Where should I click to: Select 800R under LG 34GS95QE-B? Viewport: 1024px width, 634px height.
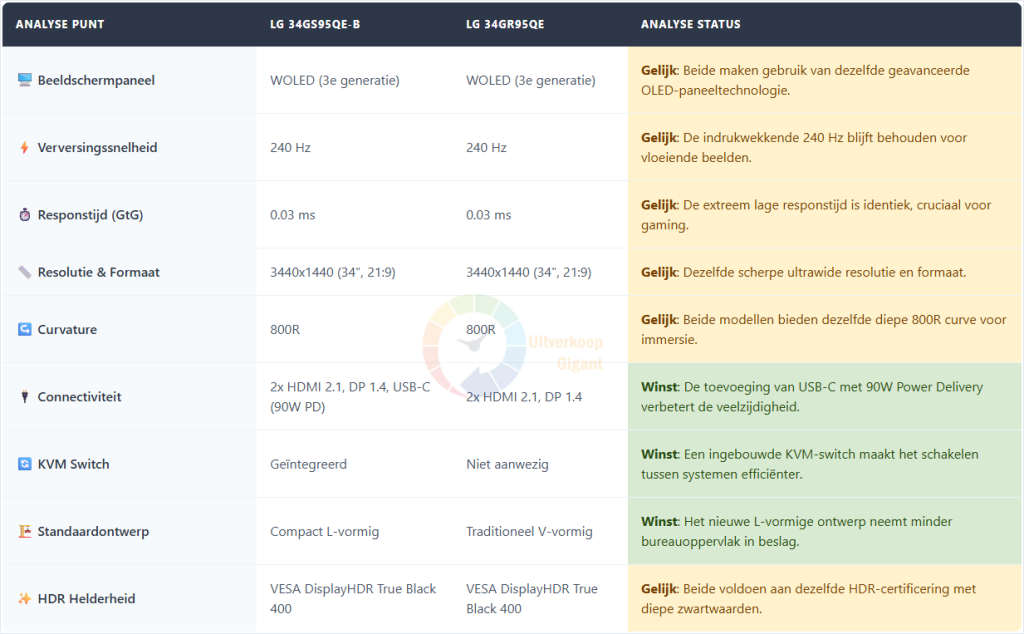point(285,329)
